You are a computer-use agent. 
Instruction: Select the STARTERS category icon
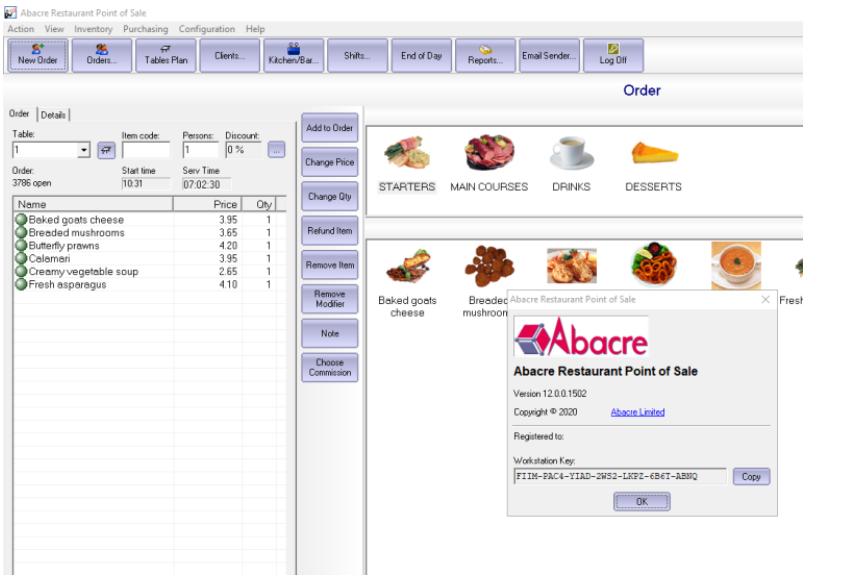[407, 154]
